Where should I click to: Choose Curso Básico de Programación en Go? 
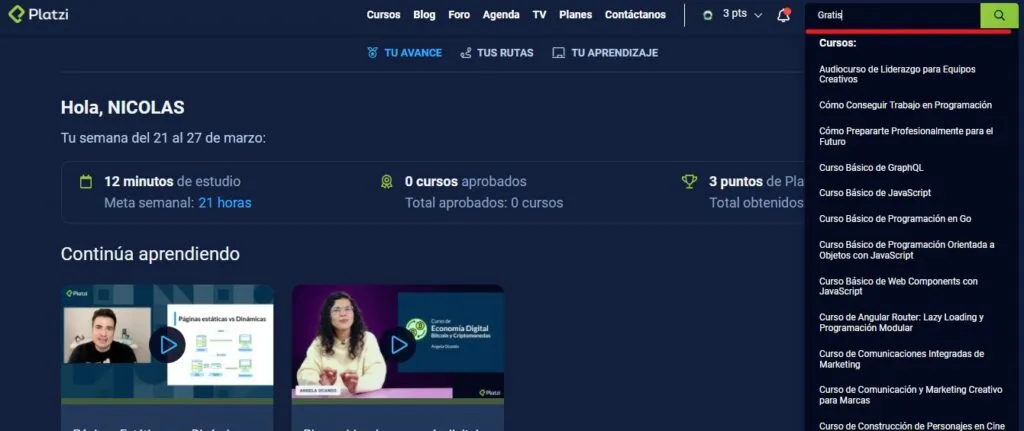[x=895, y=219]
